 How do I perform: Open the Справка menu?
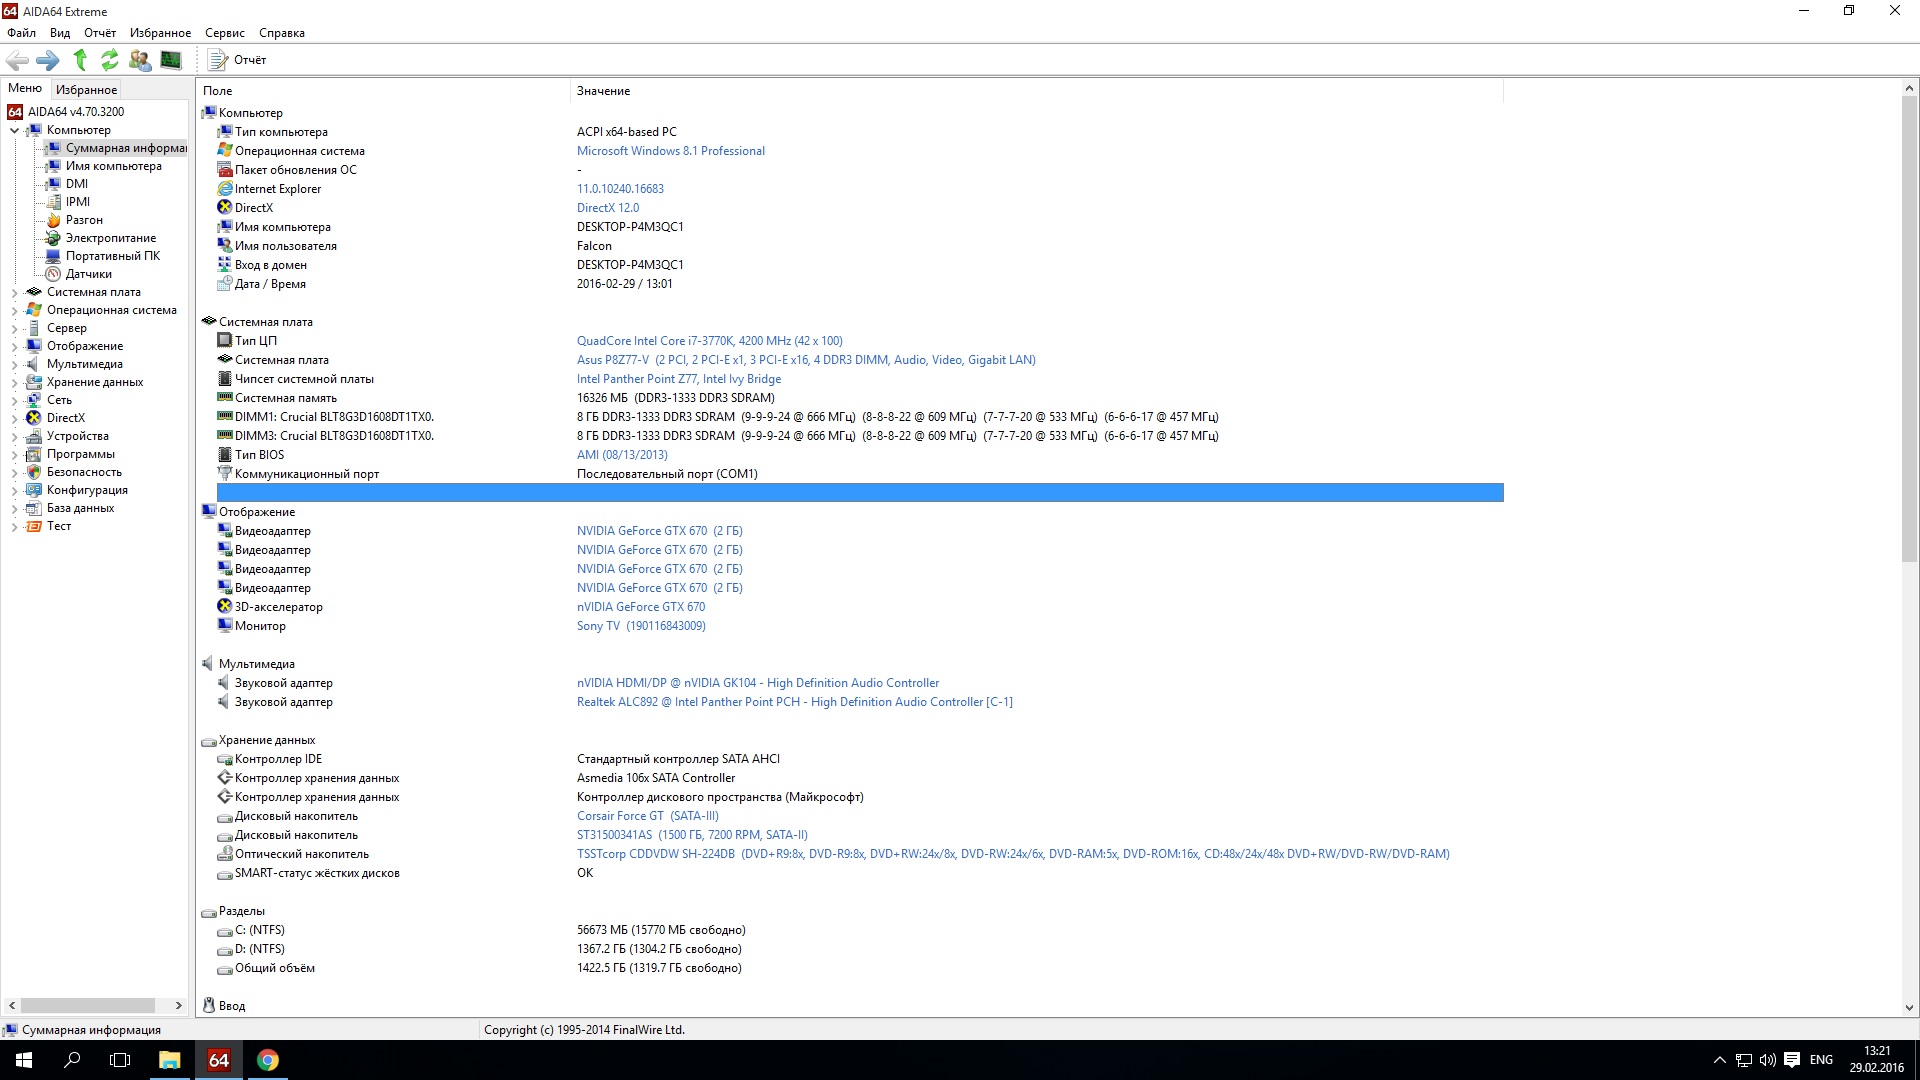[282, 33]
